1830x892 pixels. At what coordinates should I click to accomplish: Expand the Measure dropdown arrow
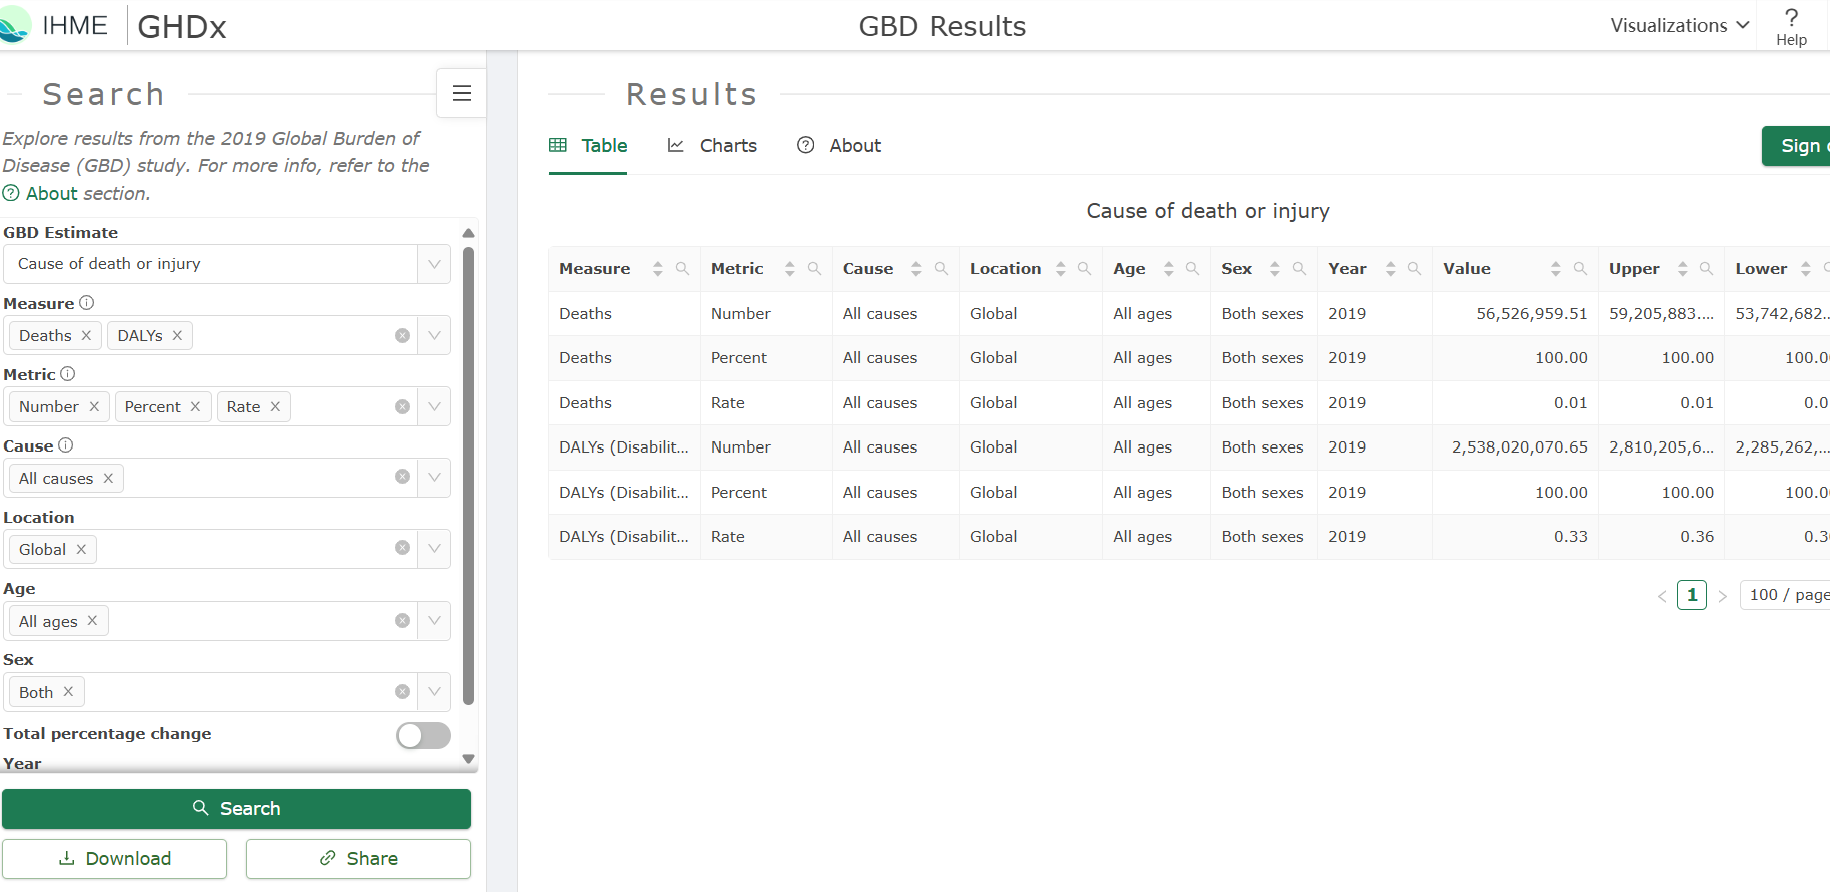click(x=434, y=335)
